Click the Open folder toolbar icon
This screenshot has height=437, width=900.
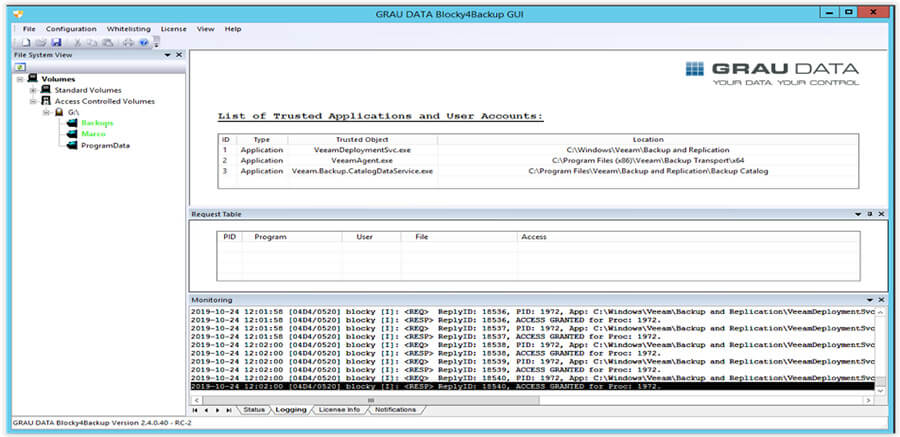click(x=41, y=42)
